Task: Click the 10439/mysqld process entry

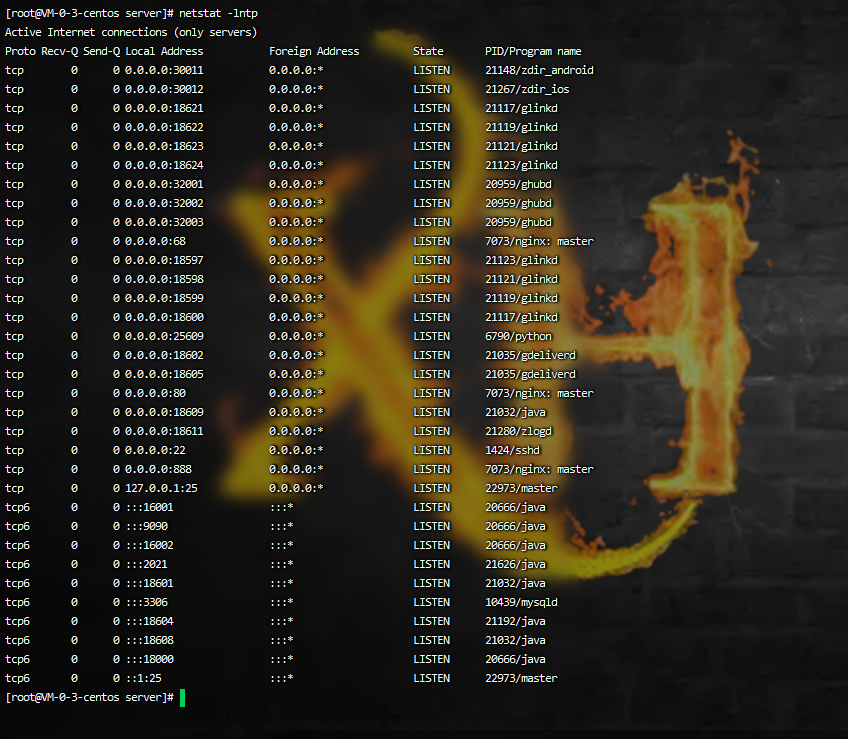Action: click(x=521, y=602)
